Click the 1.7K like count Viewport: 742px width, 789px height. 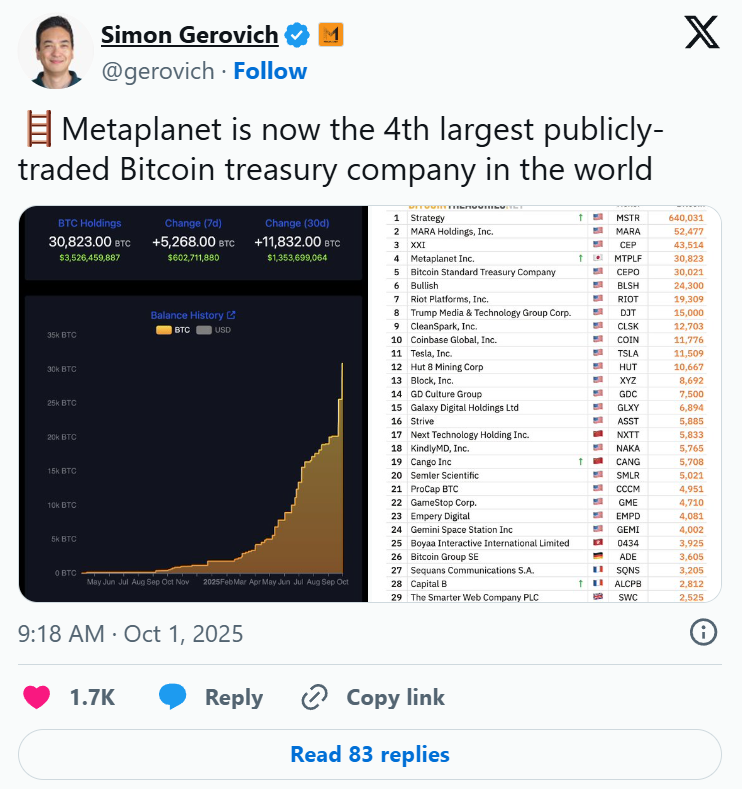pos(90,697)
